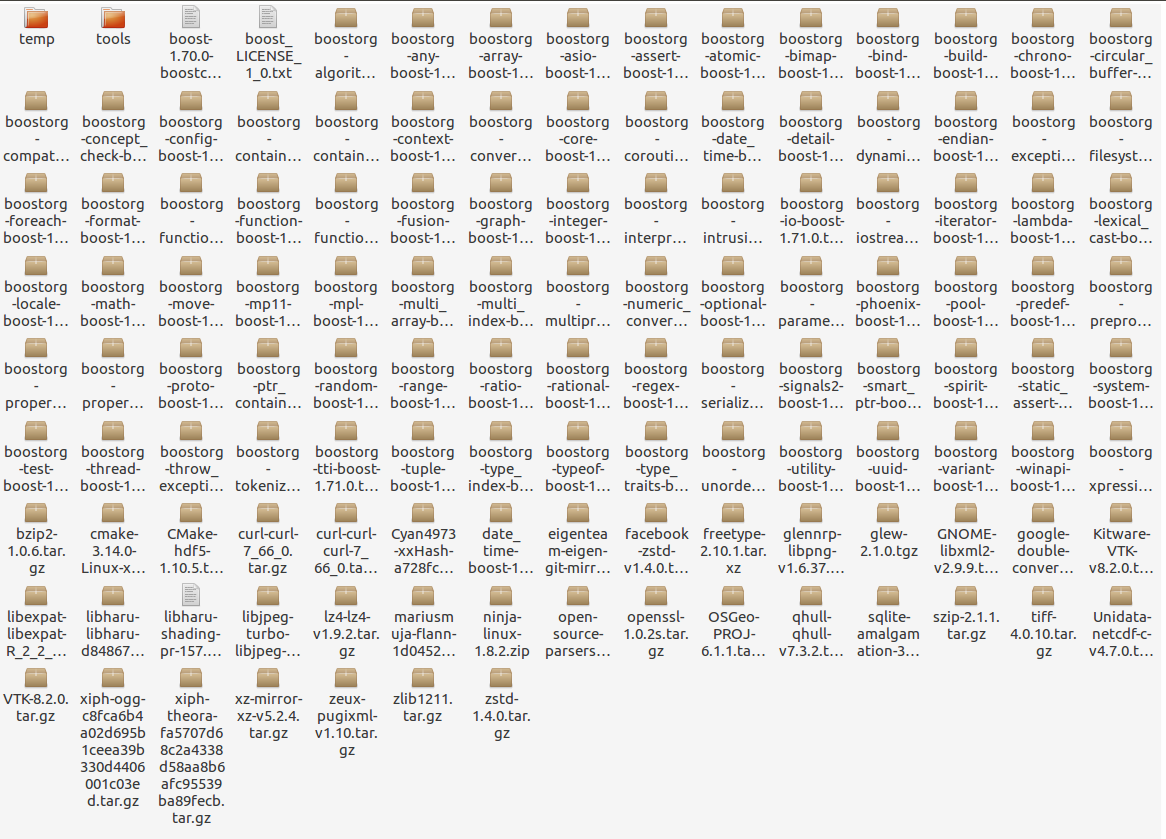
Task: Click file name 'zstd-1.4.0.tar.gz'
Action: pyautogui.click(x=500, y=716)
